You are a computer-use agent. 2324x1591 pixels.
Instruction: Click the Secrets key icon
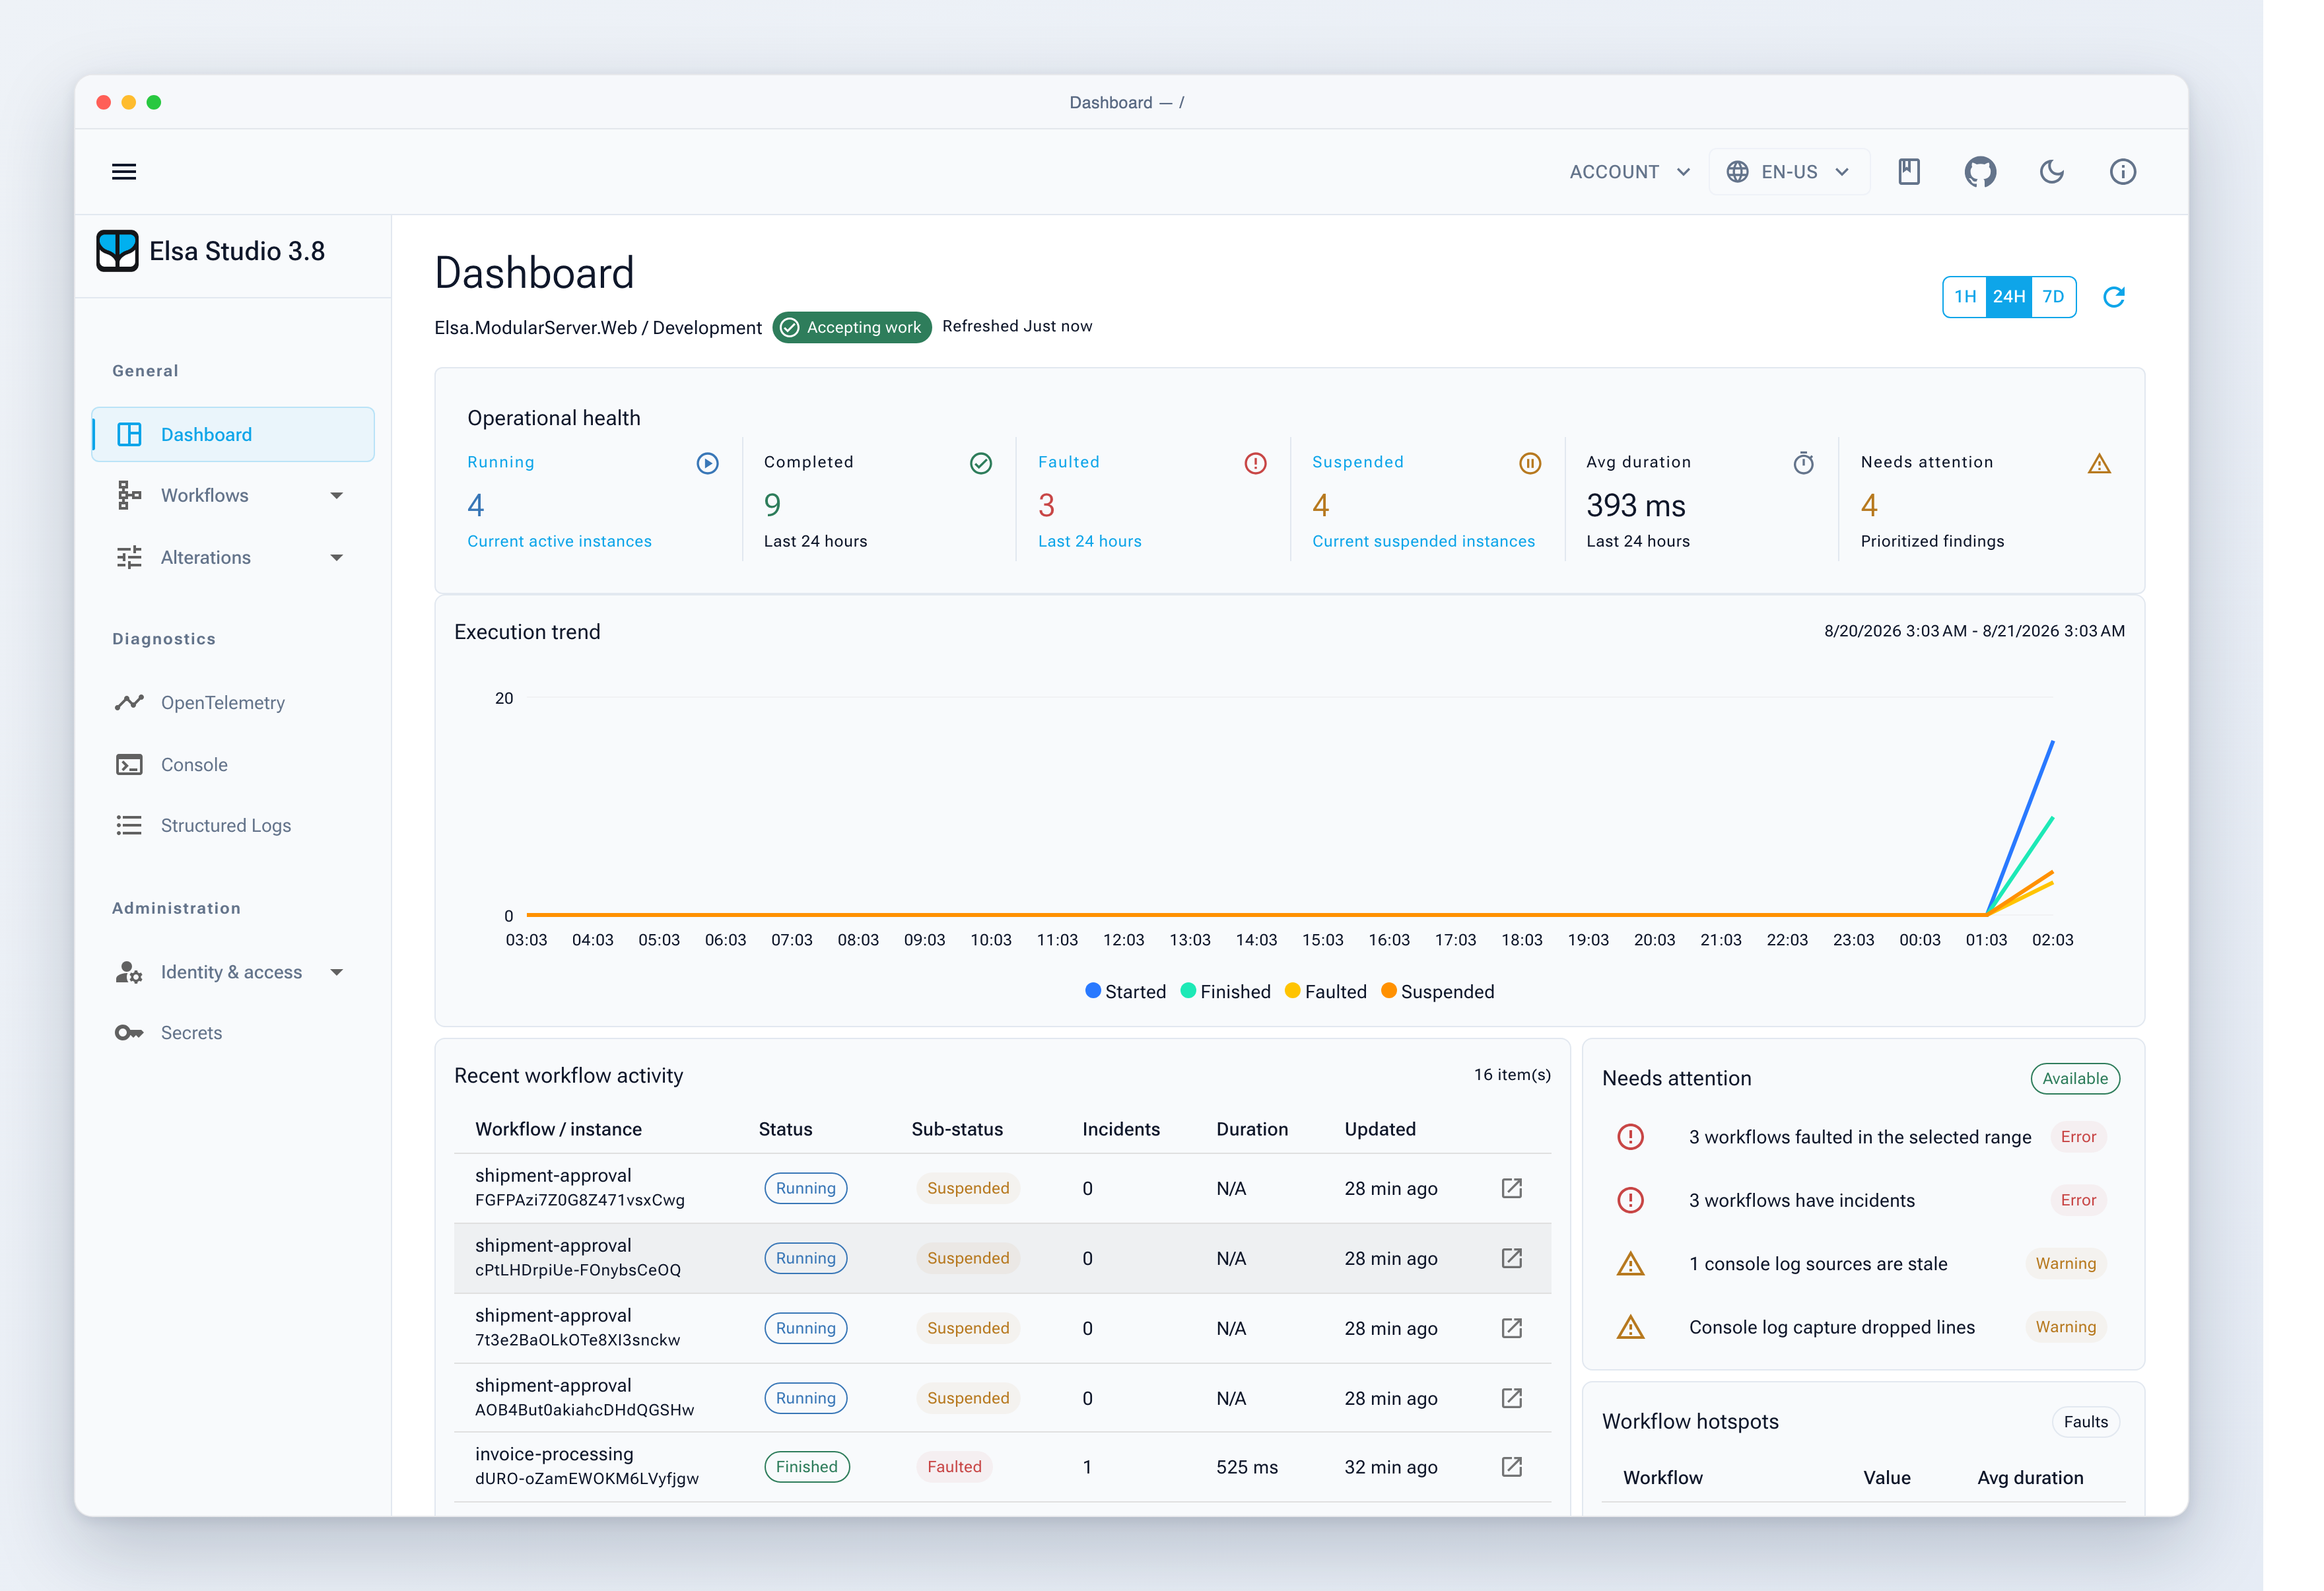pyautogui.click(x=129, y=1032)
